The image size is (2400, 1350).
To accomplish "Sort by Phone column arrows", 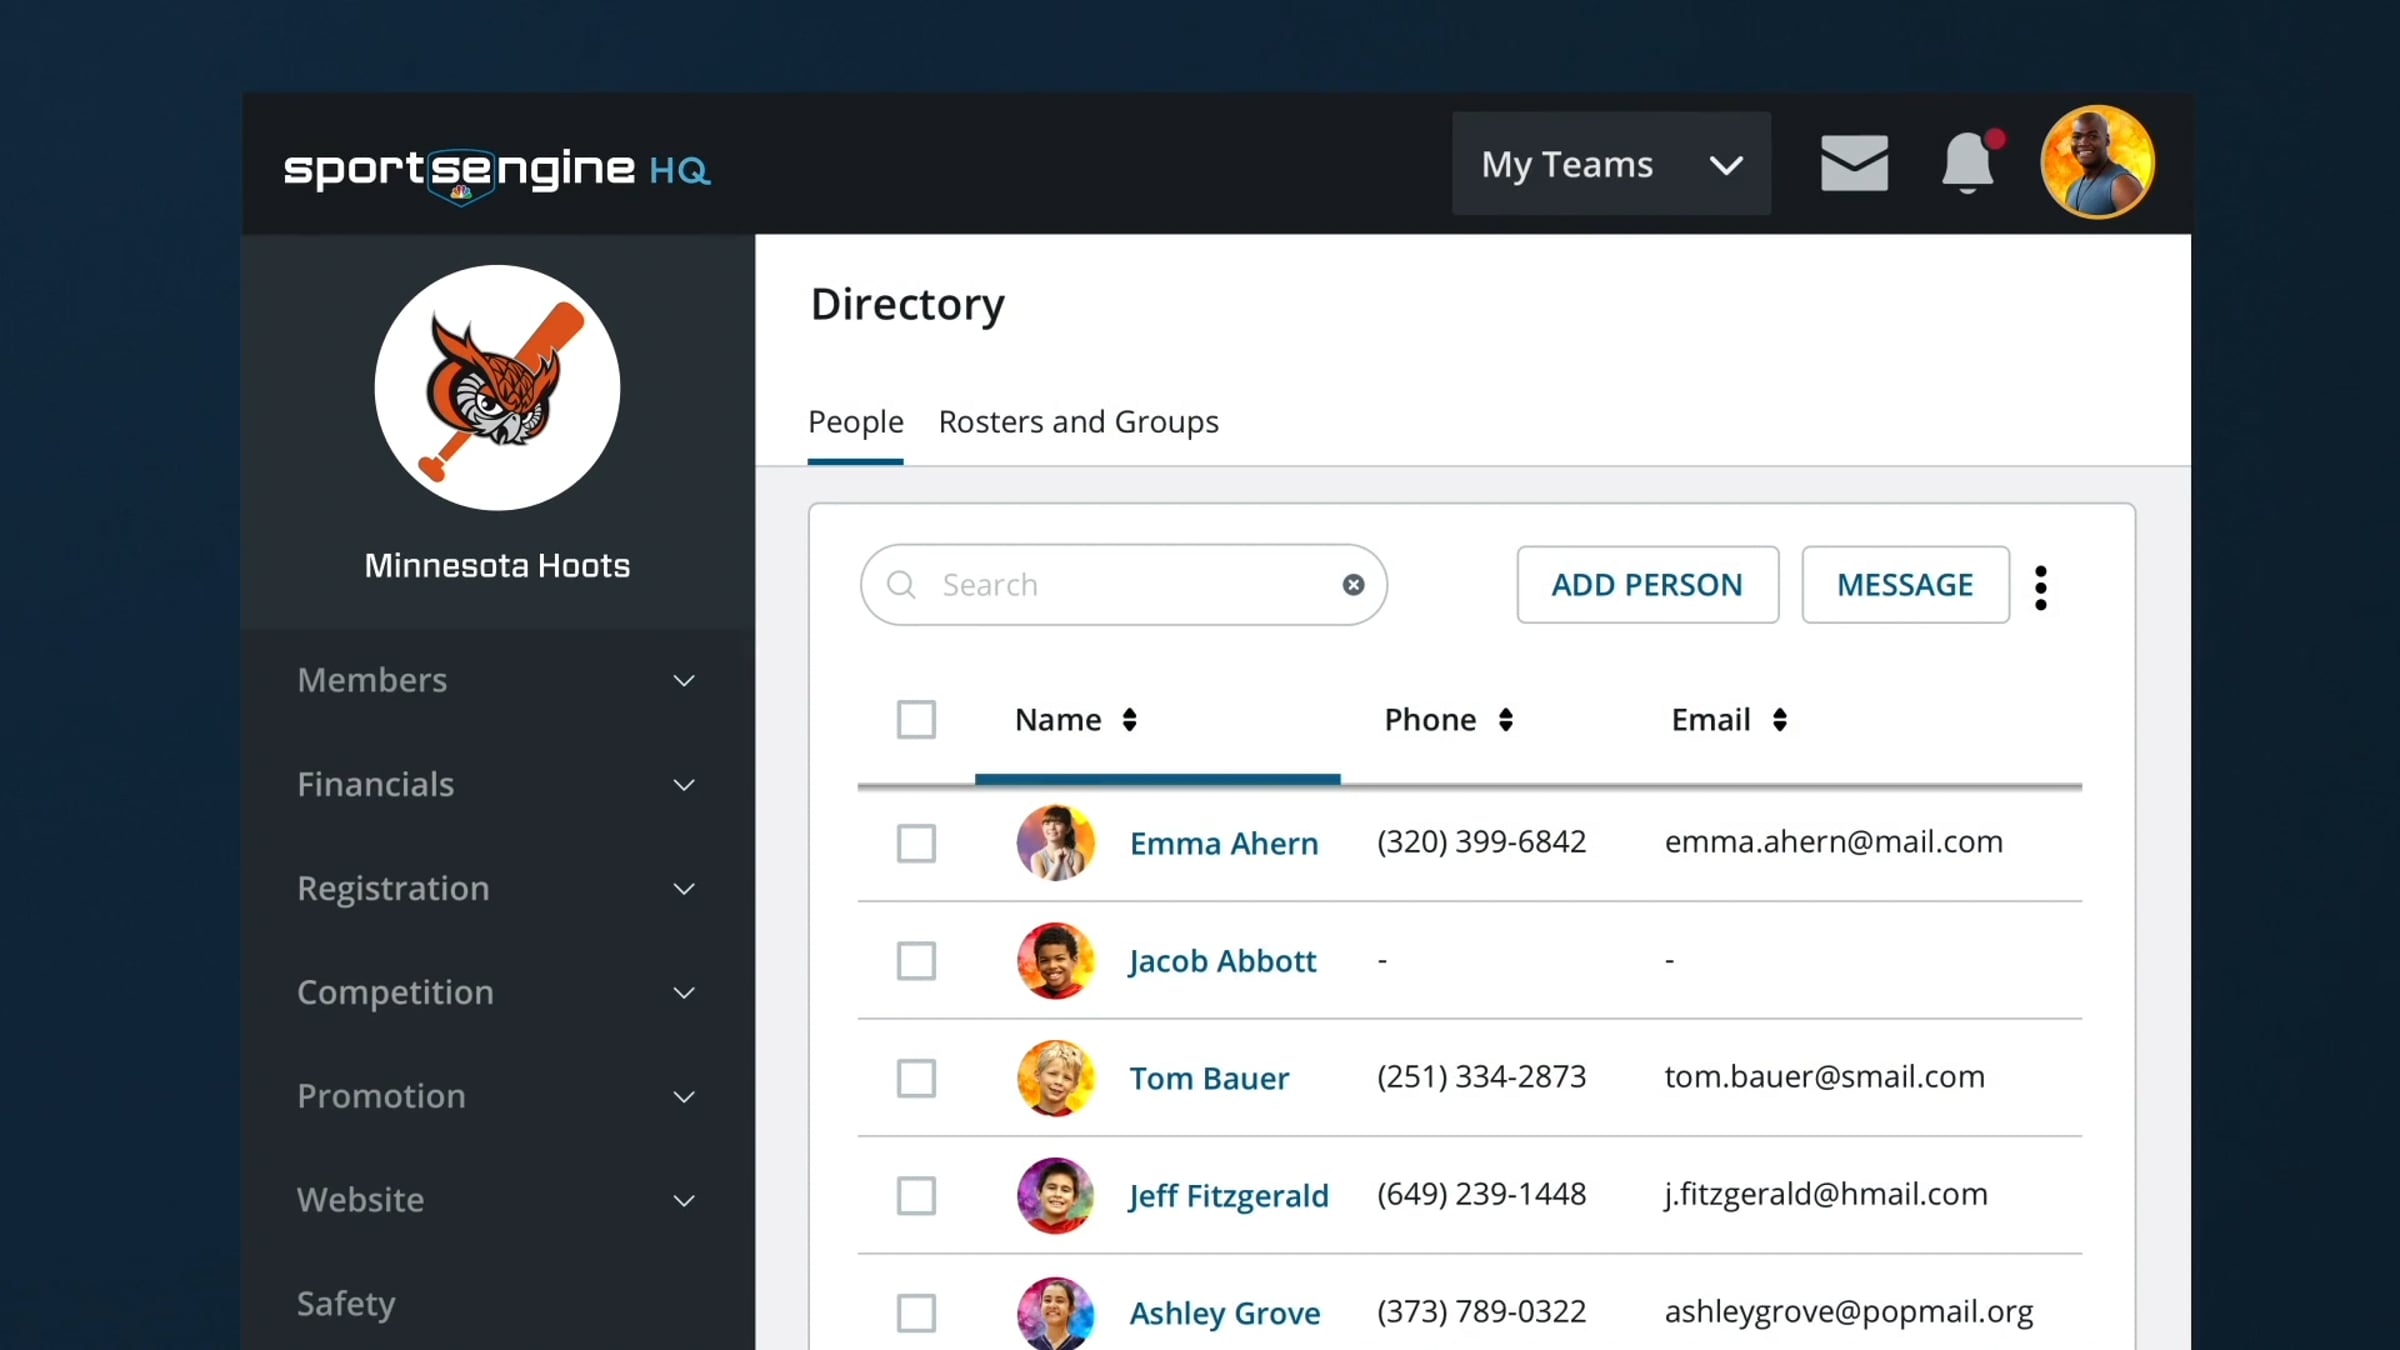I will click(x=1505, y=720).
